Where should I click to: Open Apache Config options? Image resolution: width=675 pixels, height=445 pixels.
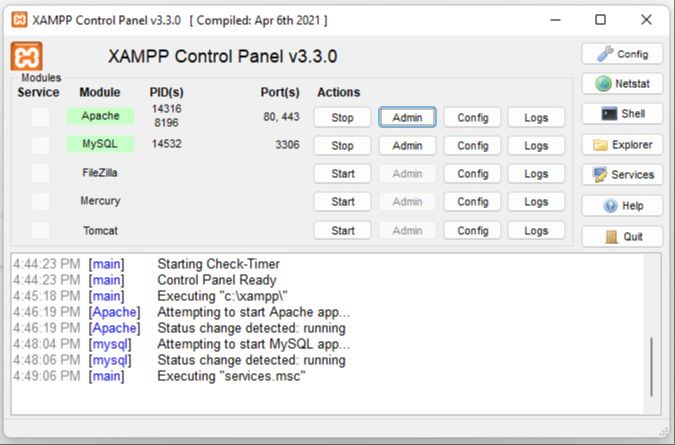(472, 117)
